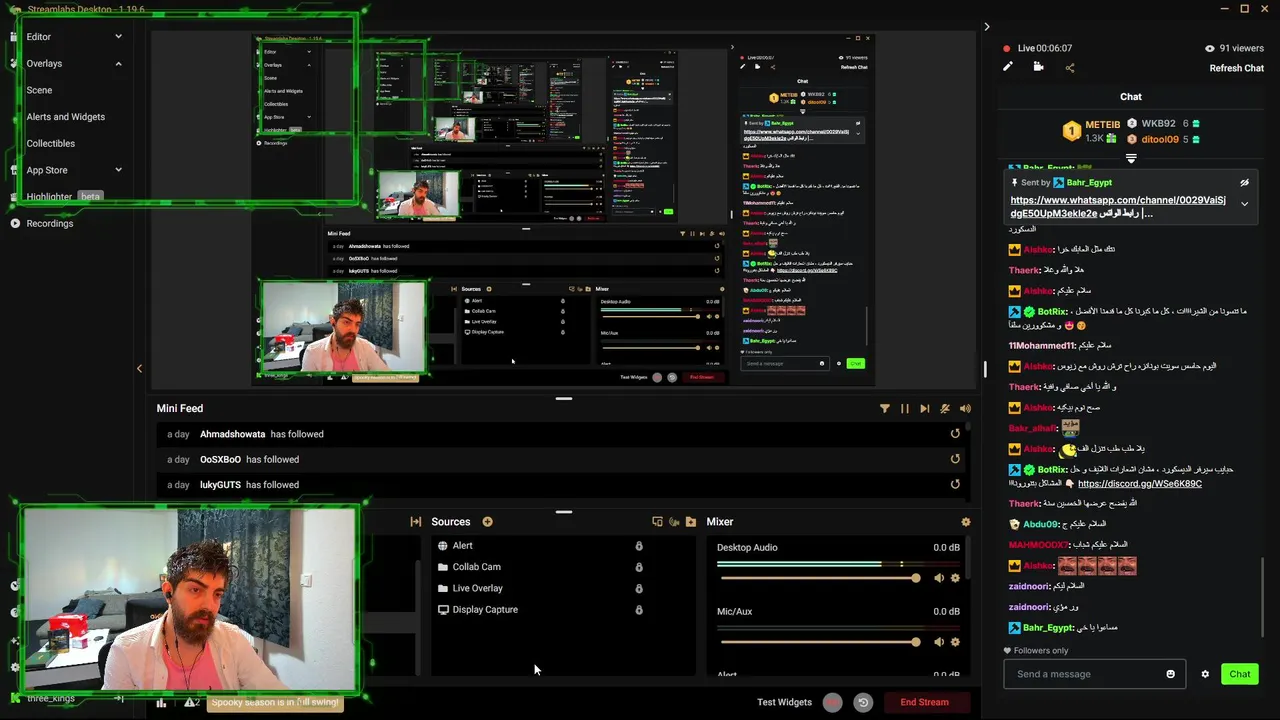1280x720 pixels.
Task: Hide the pinned chat message
Action: point(1245,183)
